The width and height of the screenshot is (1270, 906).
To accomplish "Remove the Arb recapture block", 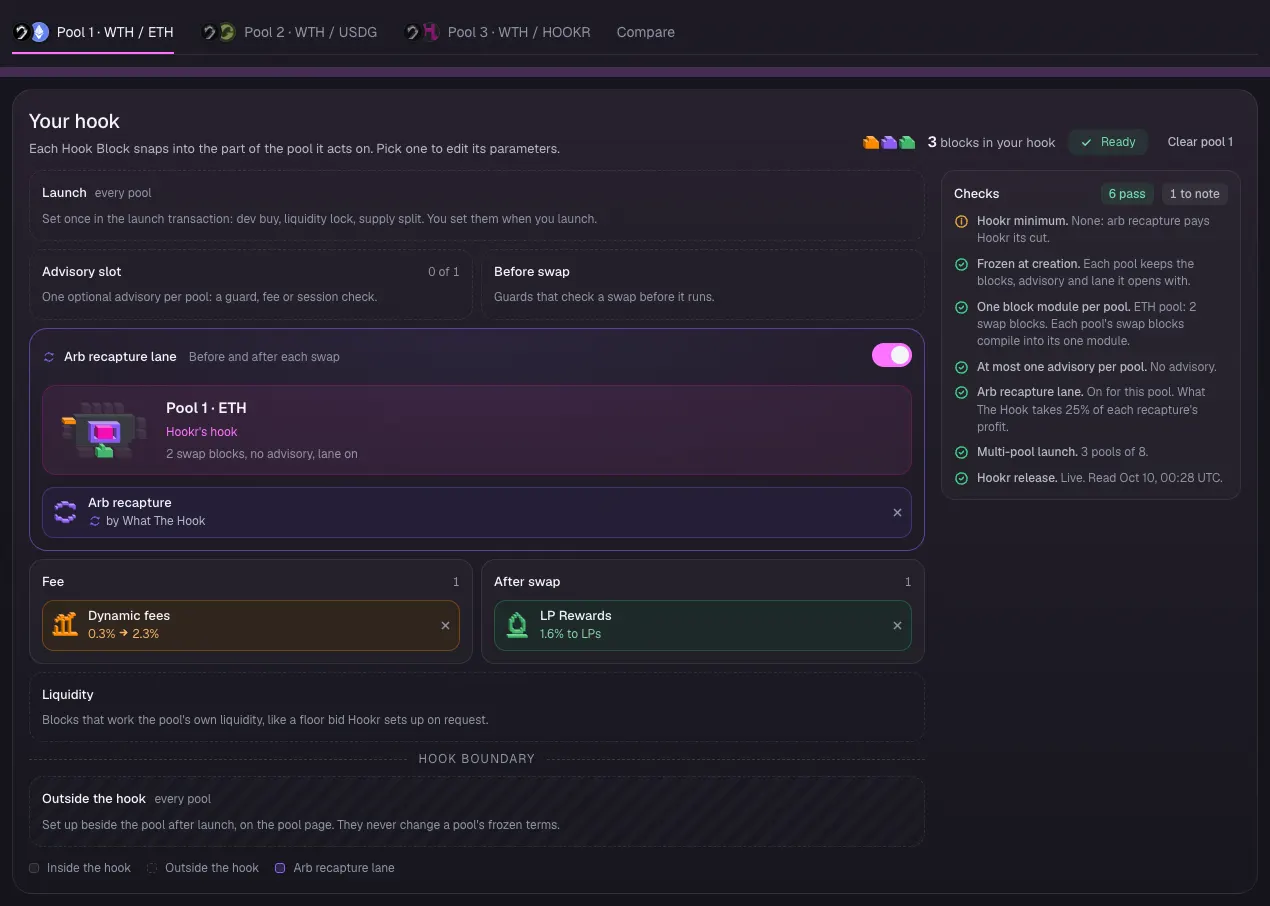I will (x=897, y=512).
